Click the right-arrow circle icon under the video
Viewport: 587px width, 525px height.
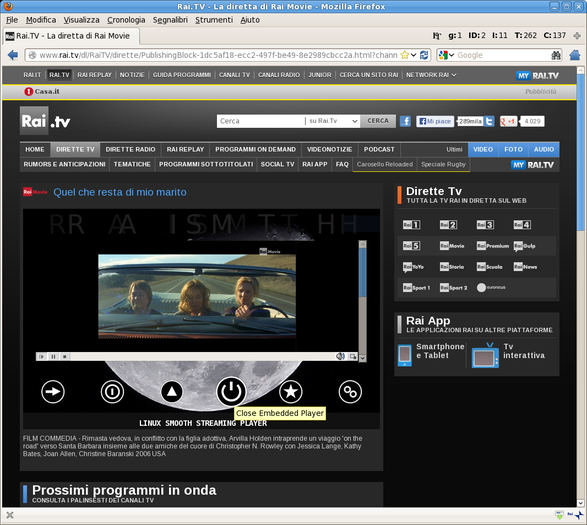click(53, 392)
